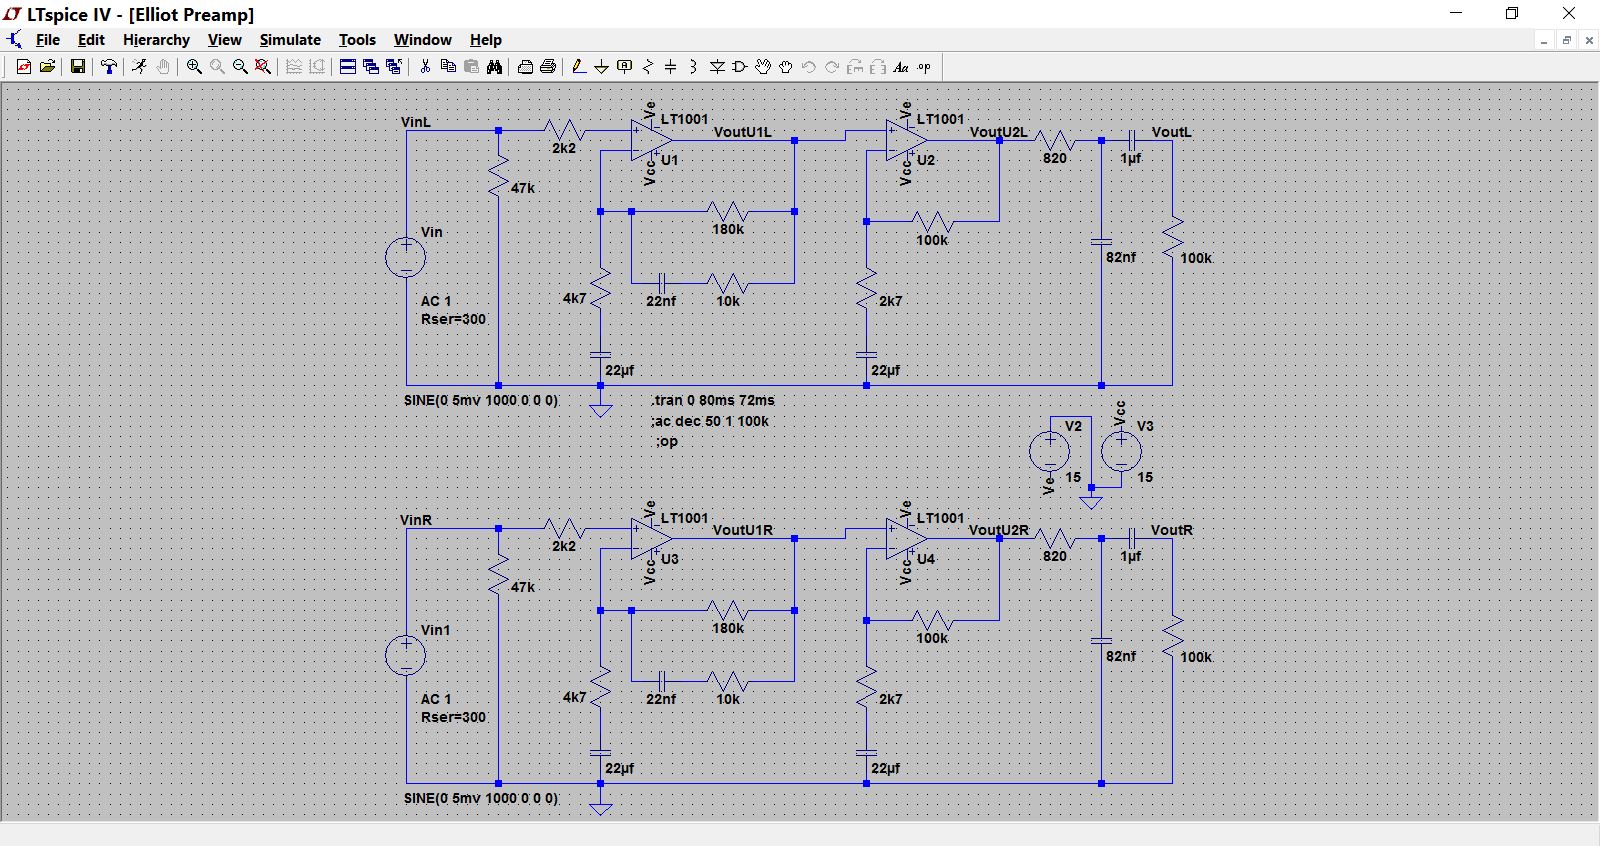Open the Control Panel hammer icon

point(109,67)
